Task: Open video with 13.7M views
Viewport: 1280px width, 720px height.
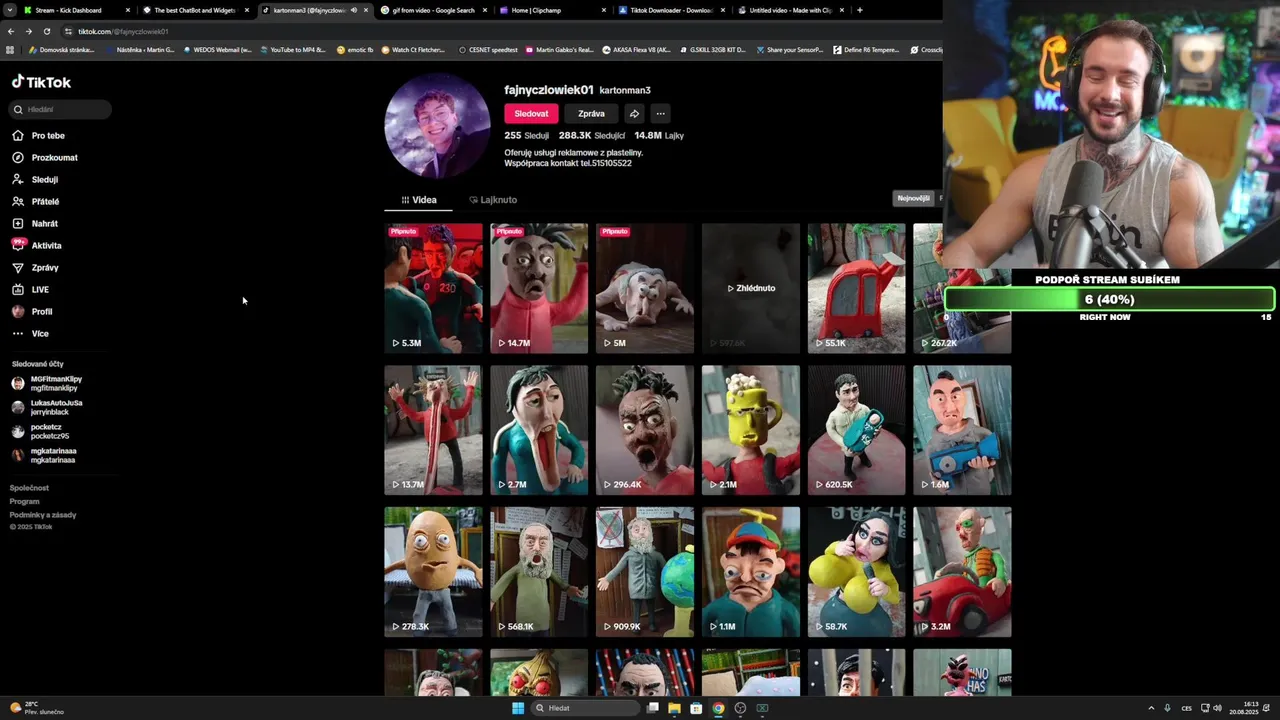Action: [433, 430]
